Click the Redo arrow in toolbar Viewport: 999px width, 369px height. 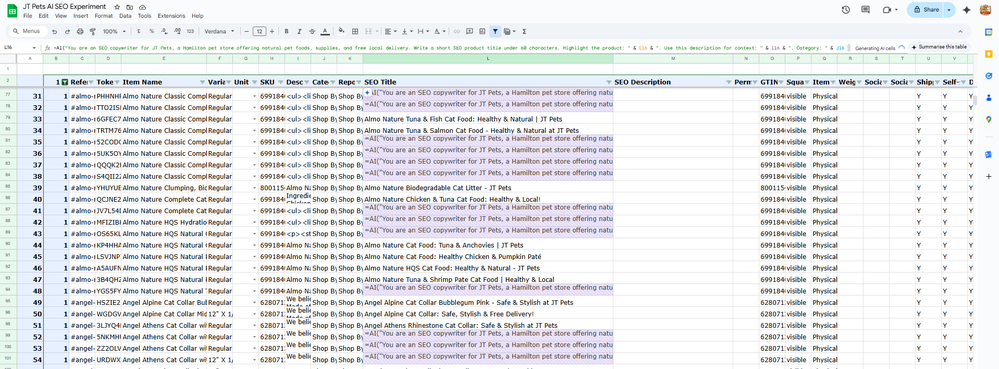point(67,31)
